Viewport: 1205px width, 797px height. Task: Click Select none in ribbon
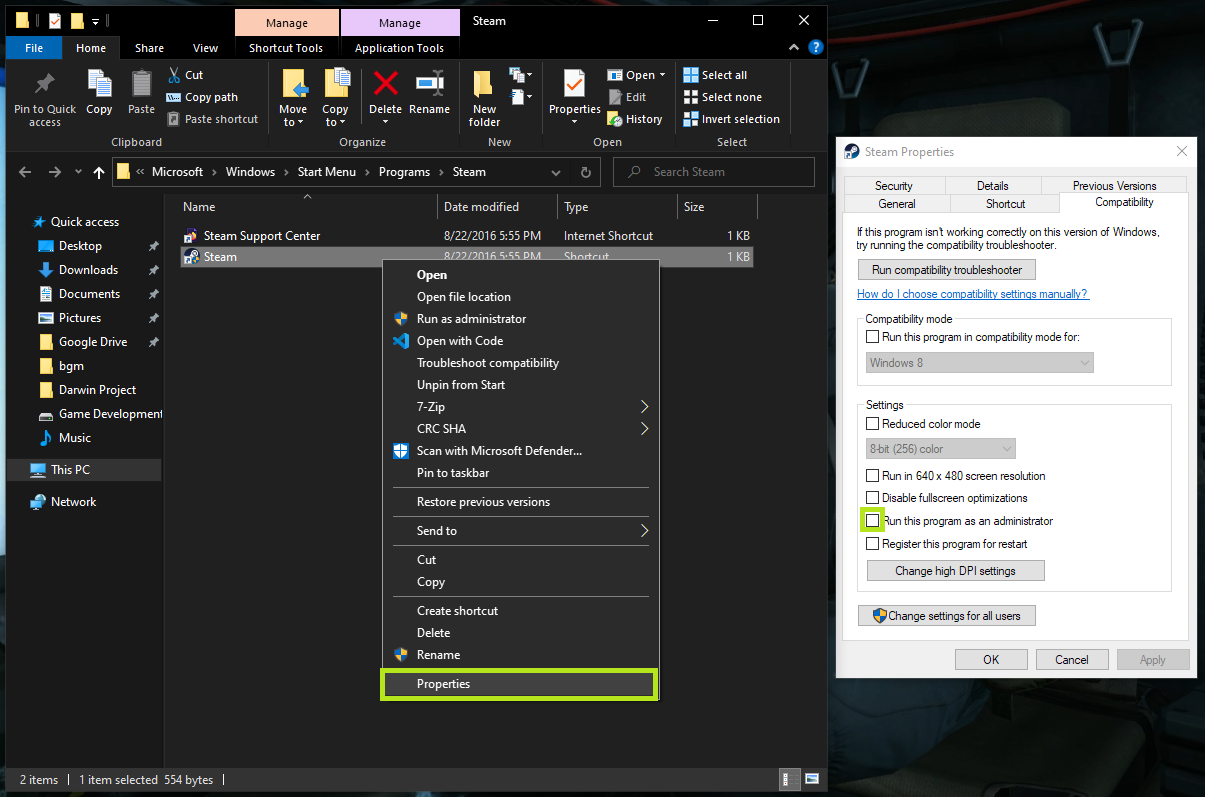pyautogui.click(x=722, y=97)
